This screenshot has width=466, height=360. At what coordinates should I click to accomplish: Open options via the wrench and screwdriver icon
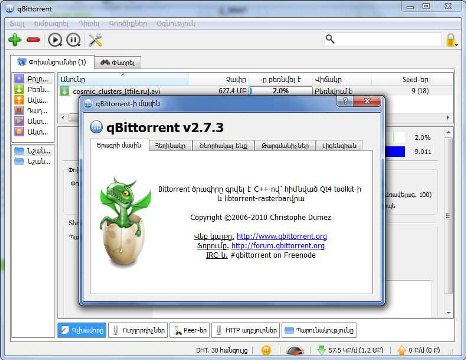click(95, 40)
